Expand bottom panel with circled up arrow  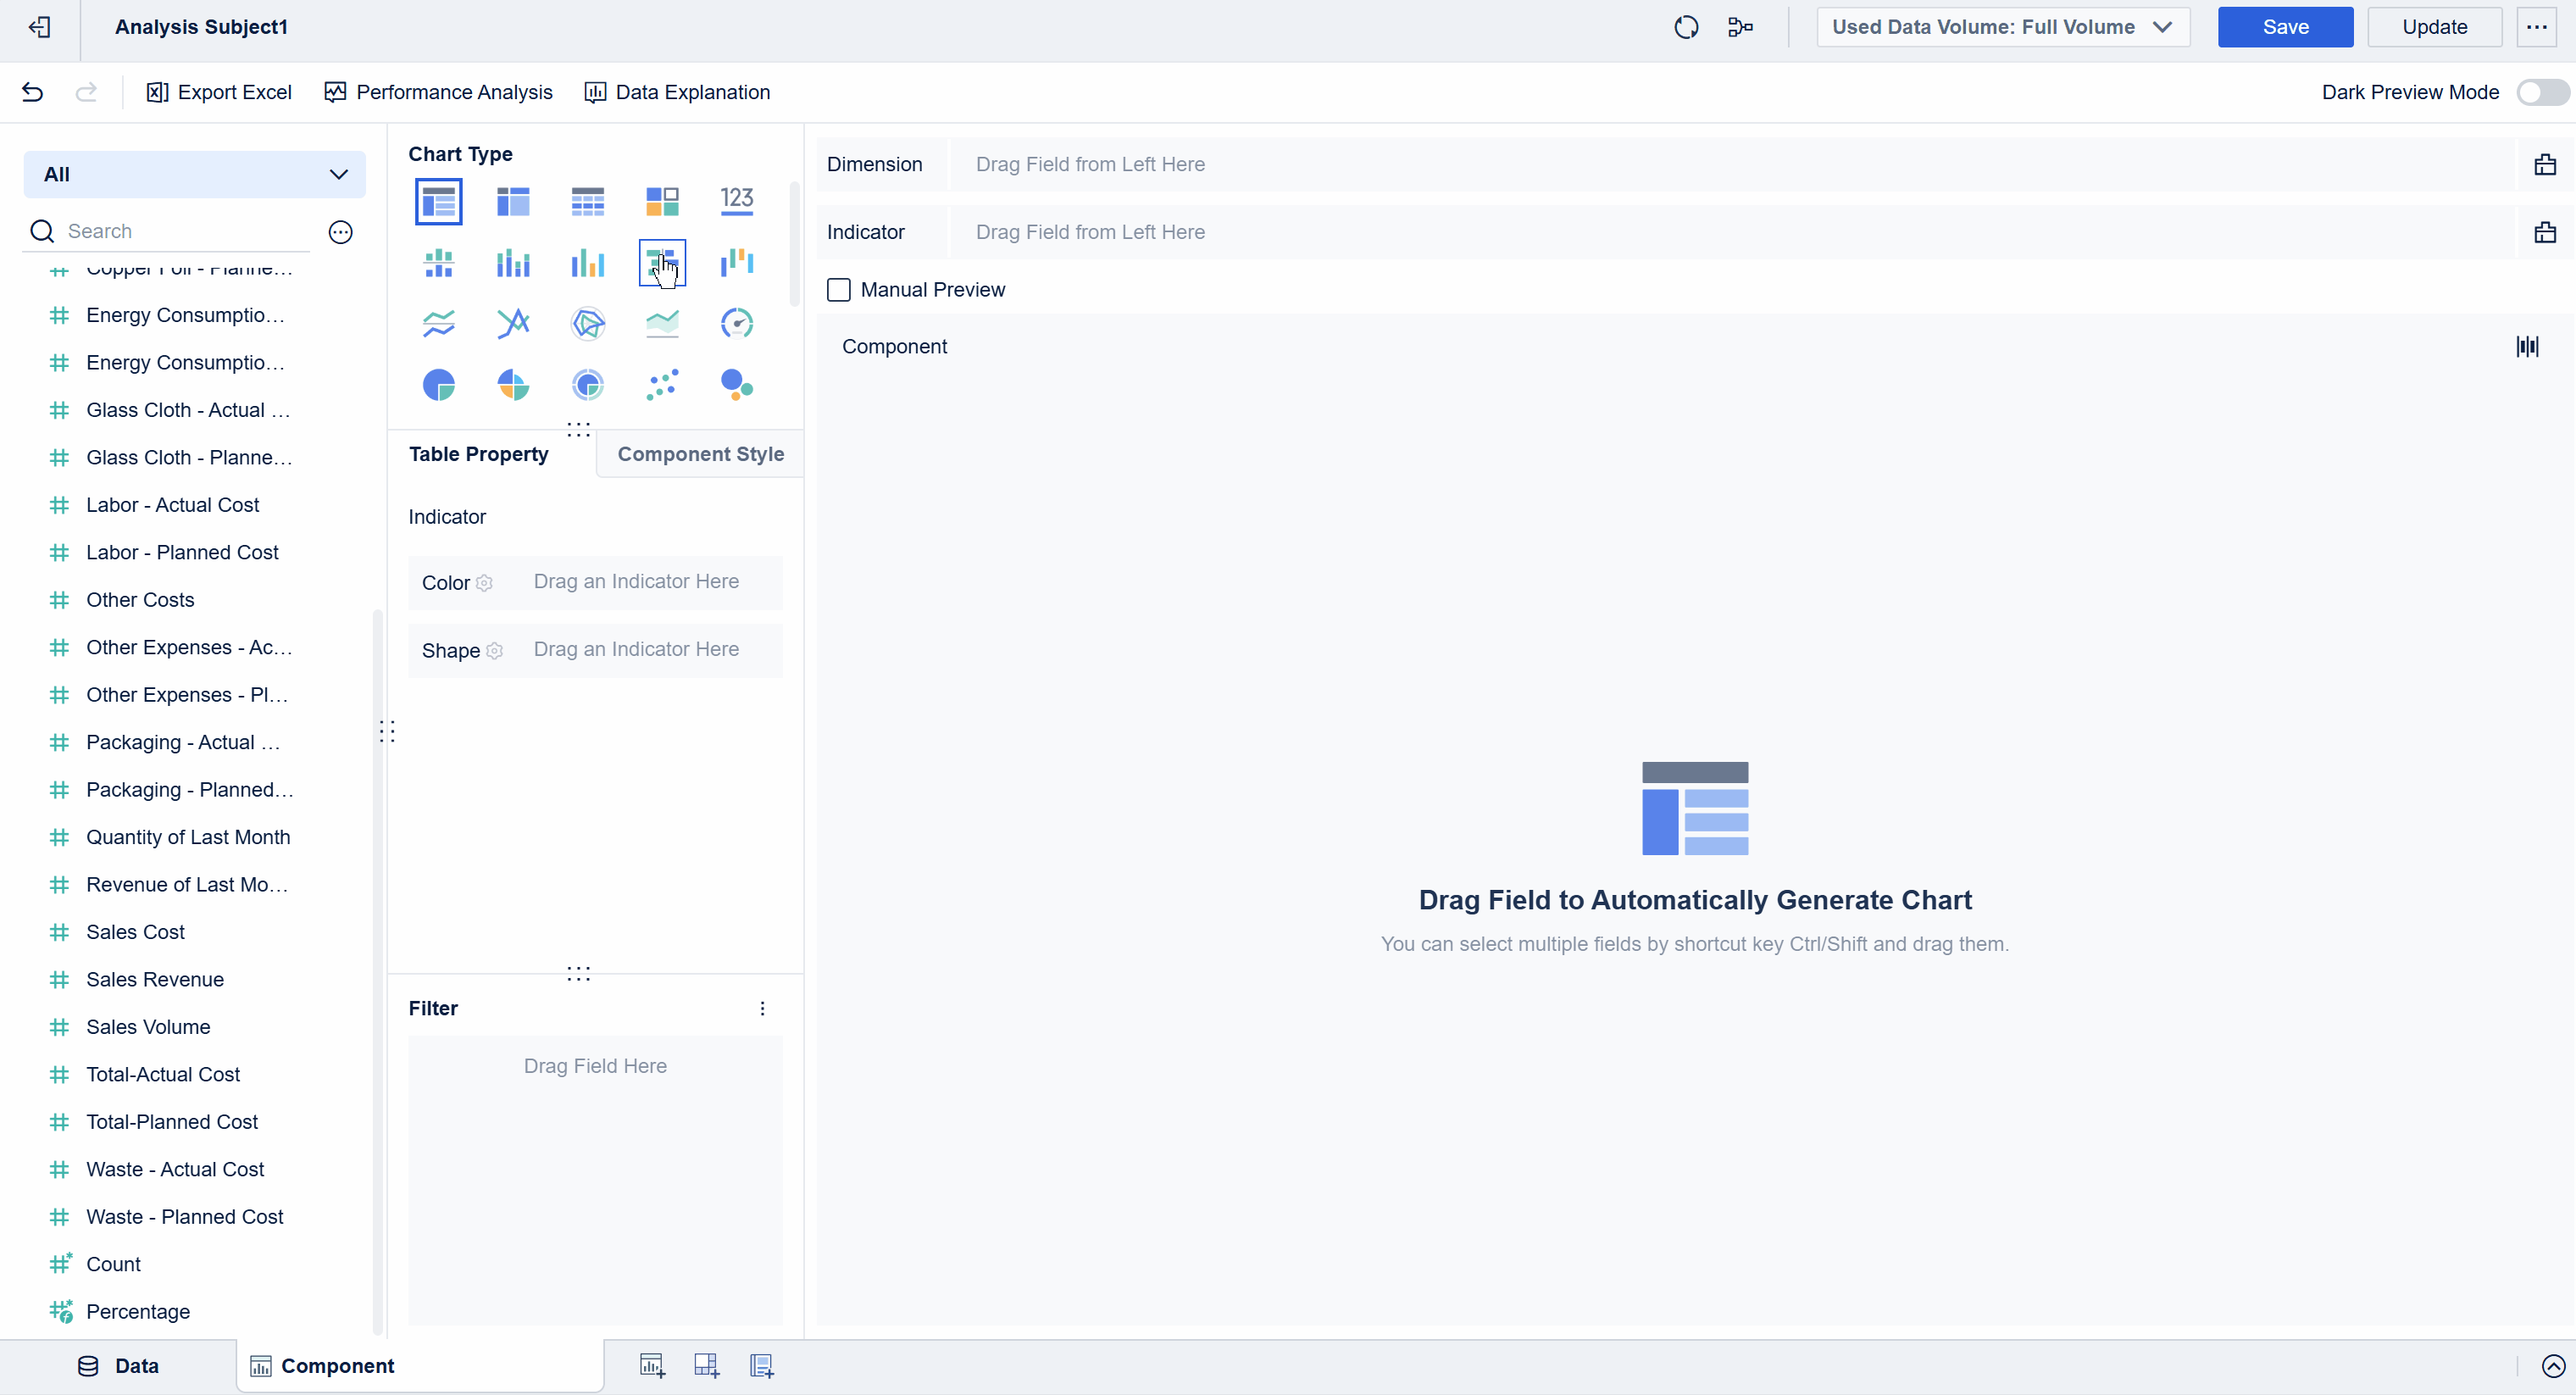pyautogui.click(x=2553, y=1366)
